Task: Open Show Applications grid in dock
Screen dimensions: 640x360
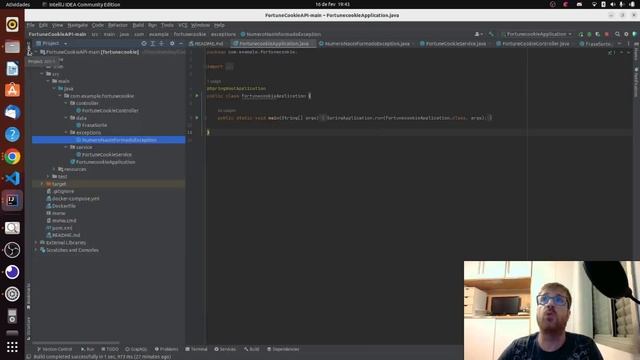Action: [12, 347]
